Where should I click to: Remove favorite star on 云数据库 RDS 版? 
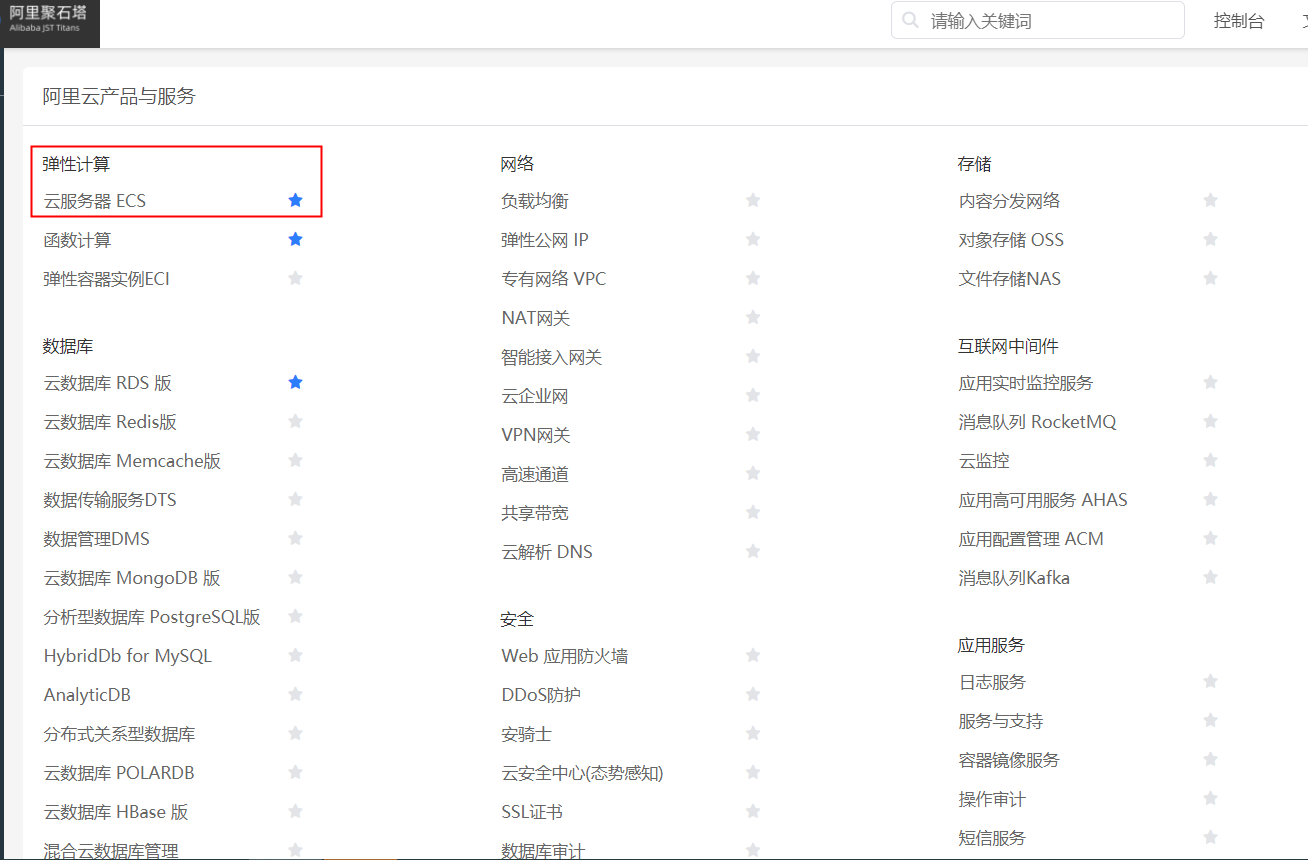(295, 383)
